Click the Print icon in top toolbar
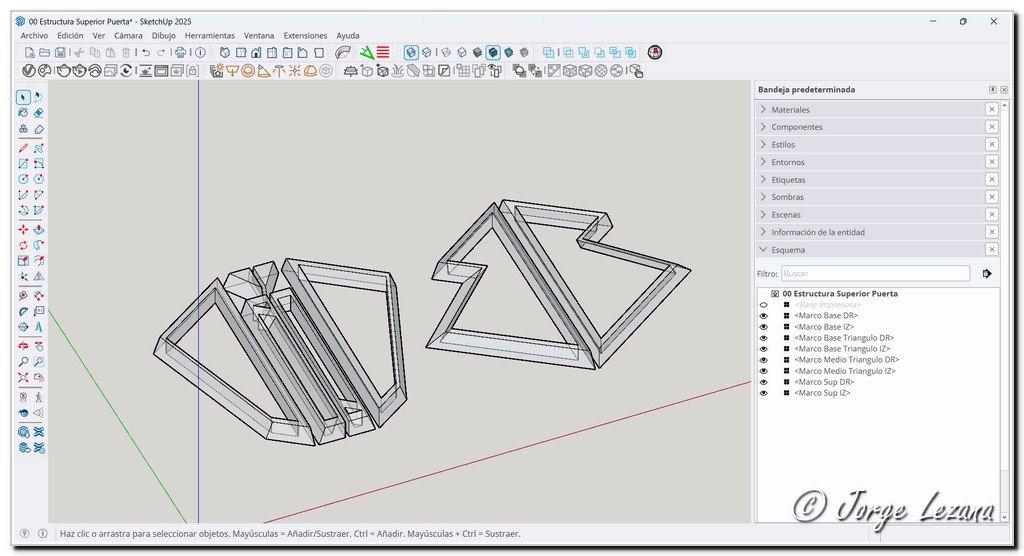This screenshot has width=1024, height=556. coord(180,52)
